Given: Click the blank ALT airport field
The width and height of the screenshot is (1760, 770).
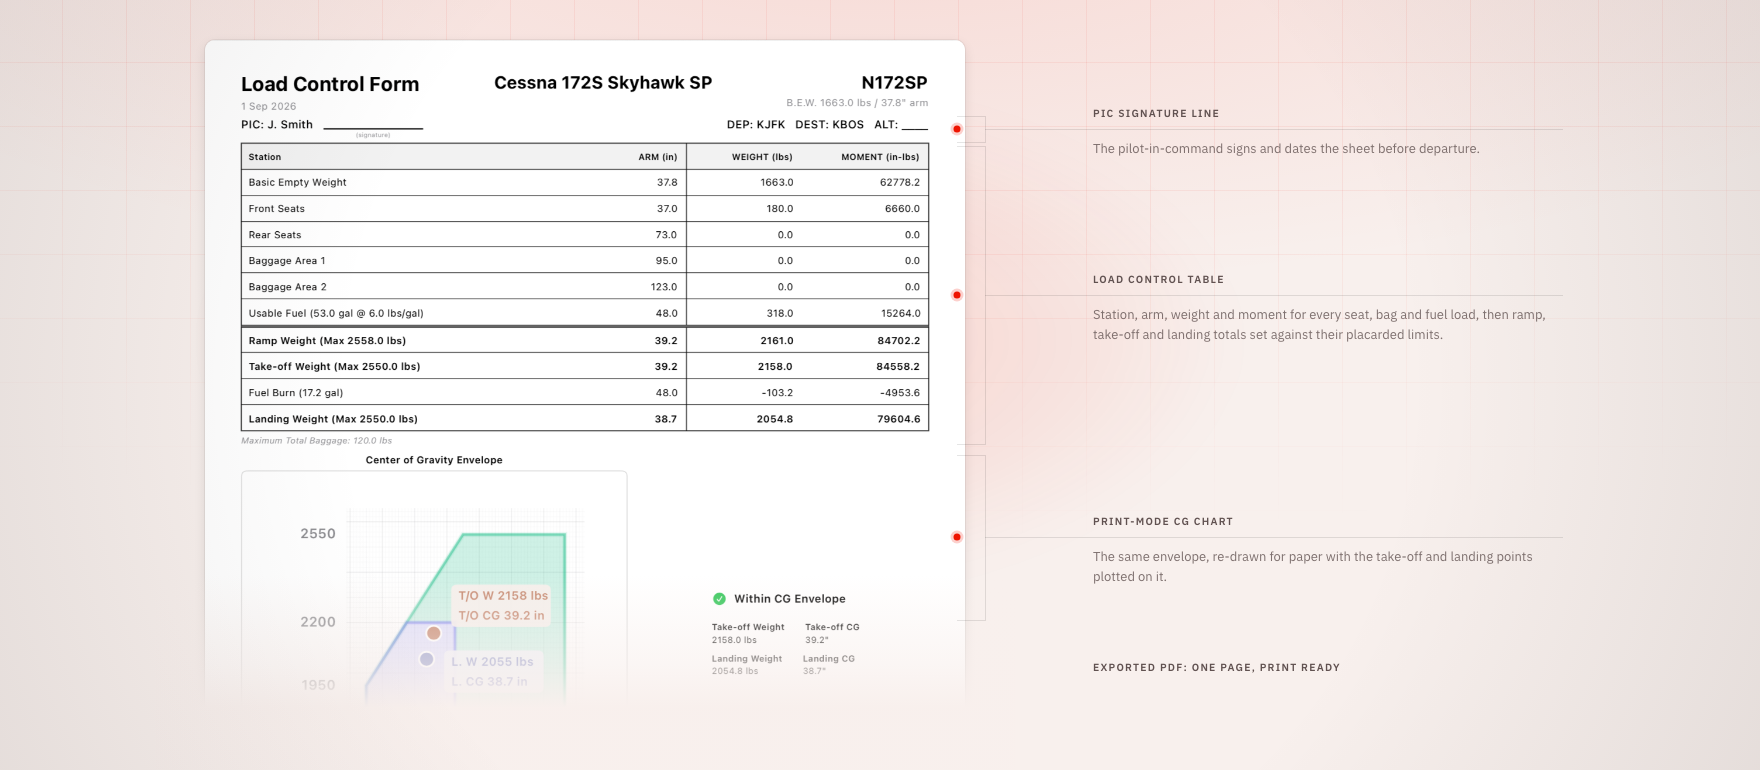Looking at the screenshot, I should tap(914, 125).
